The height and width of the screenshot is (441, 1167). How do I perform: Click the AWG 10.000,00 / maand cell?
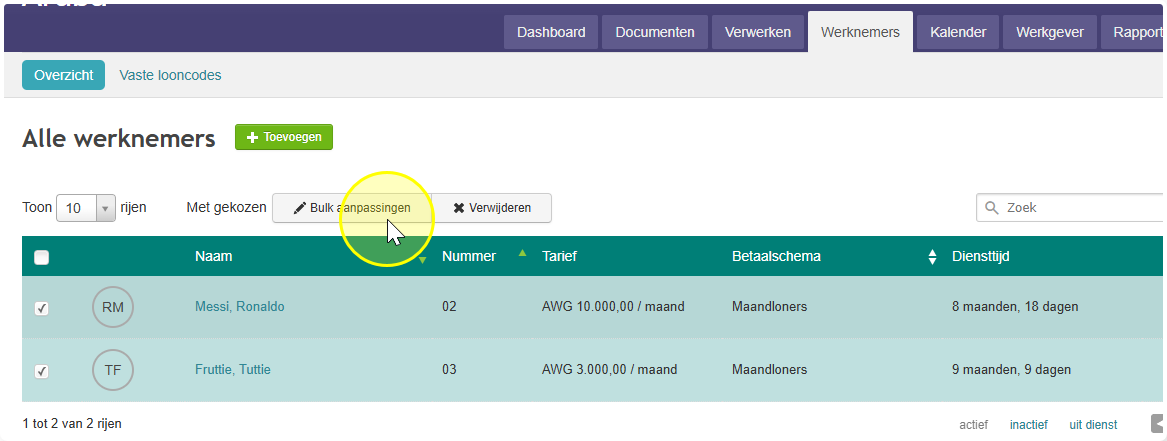[613, 306]
